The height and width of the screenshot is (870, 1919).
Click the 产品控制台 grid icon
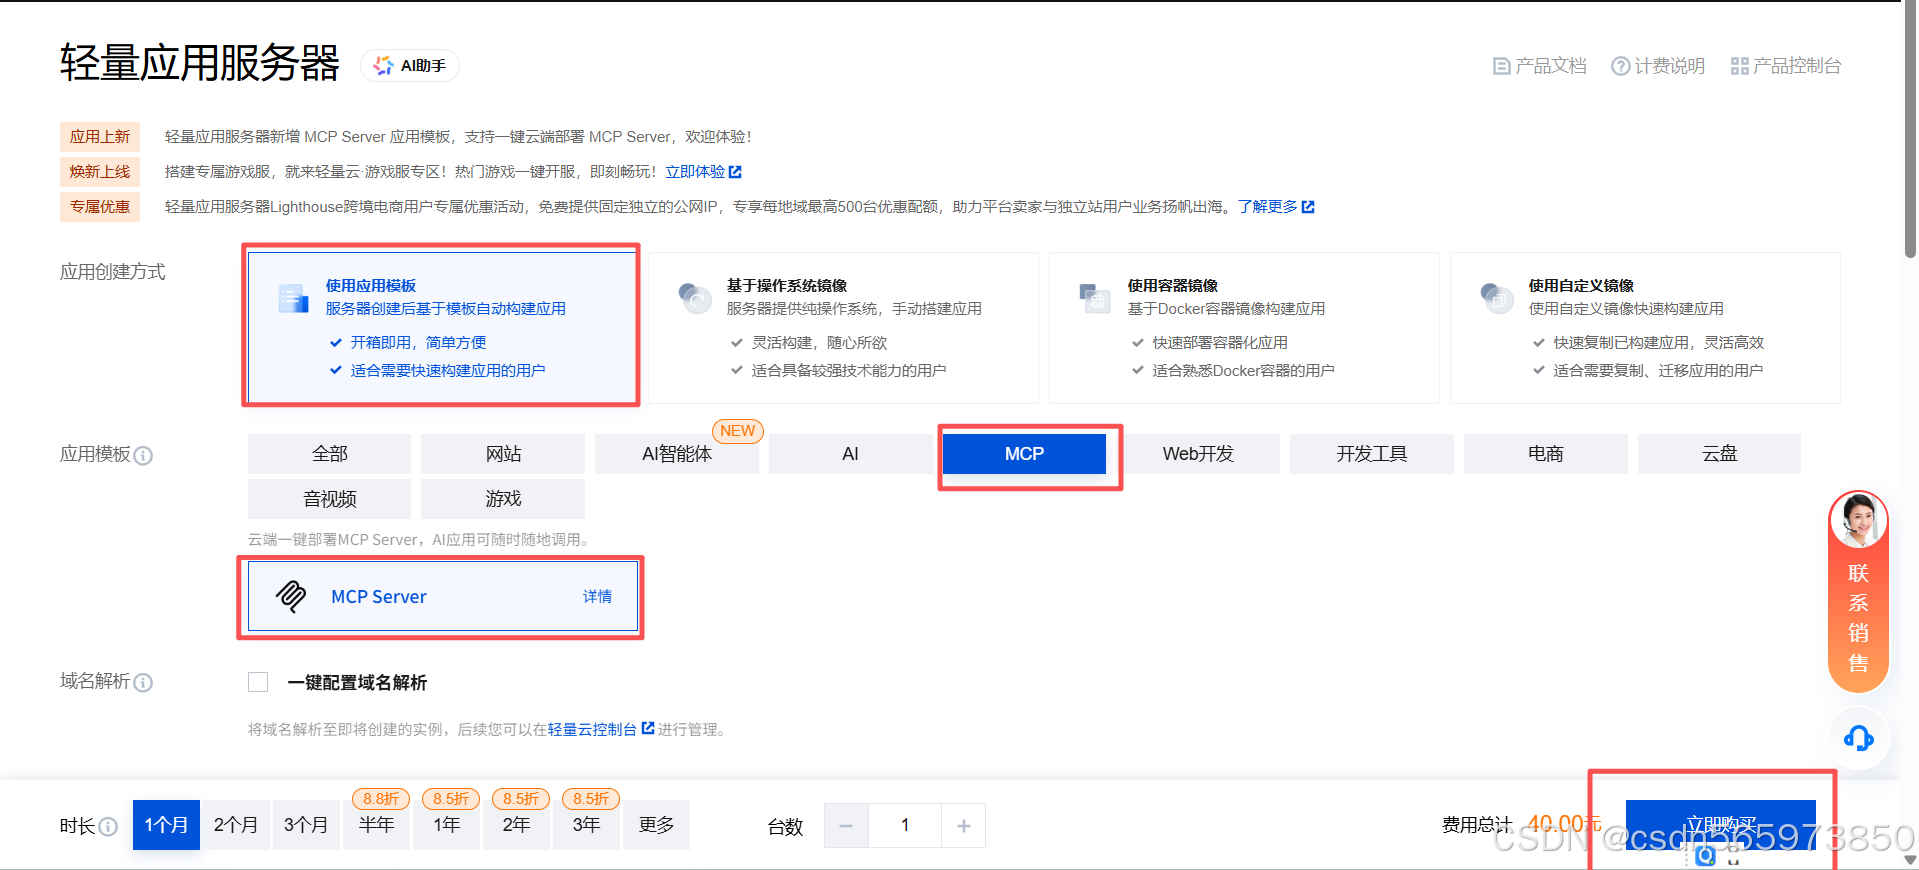pos(1740,66)
